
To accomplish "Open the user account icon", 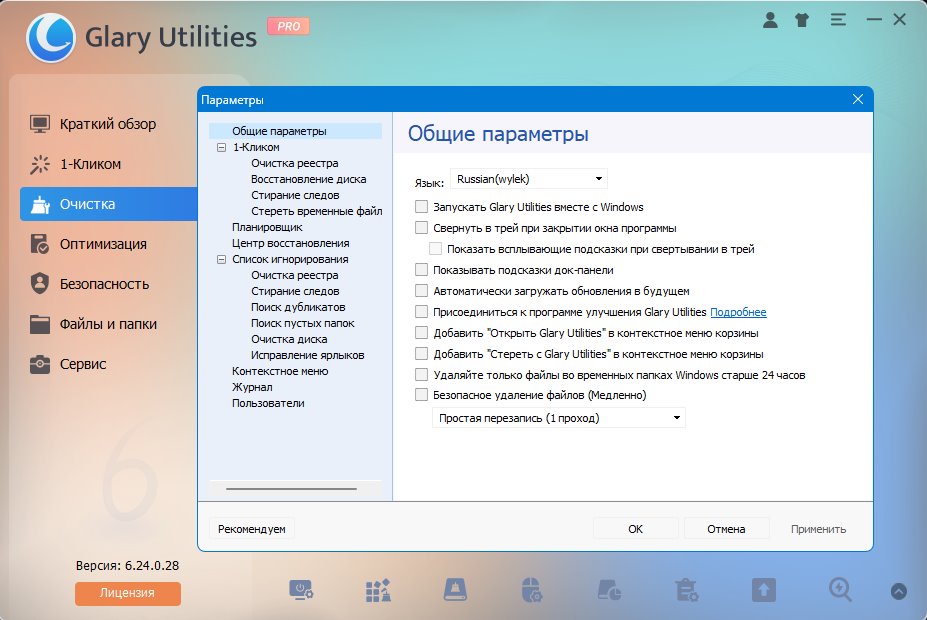I will click(770, 20).
